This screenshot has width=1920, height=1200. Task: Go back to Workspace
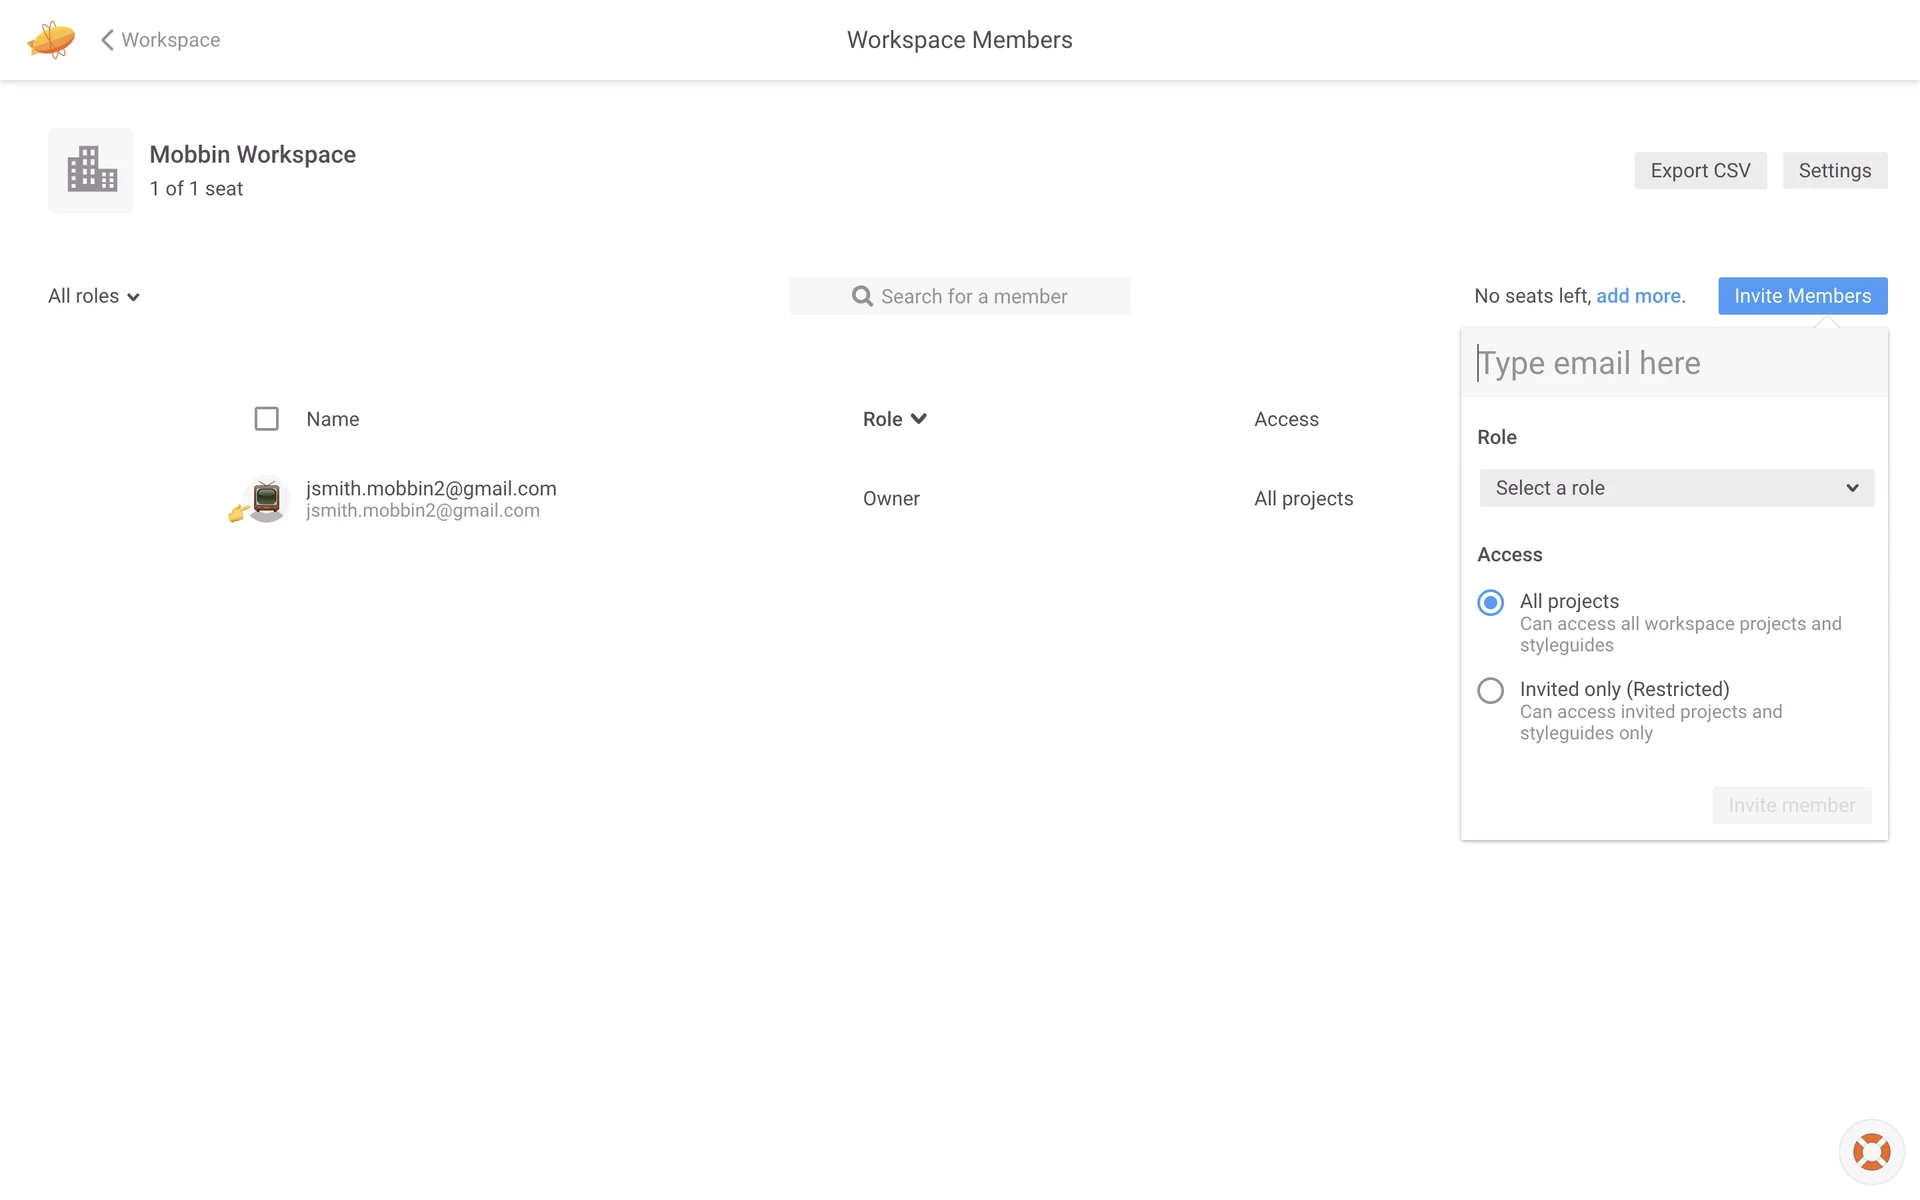tap(170, 40)
